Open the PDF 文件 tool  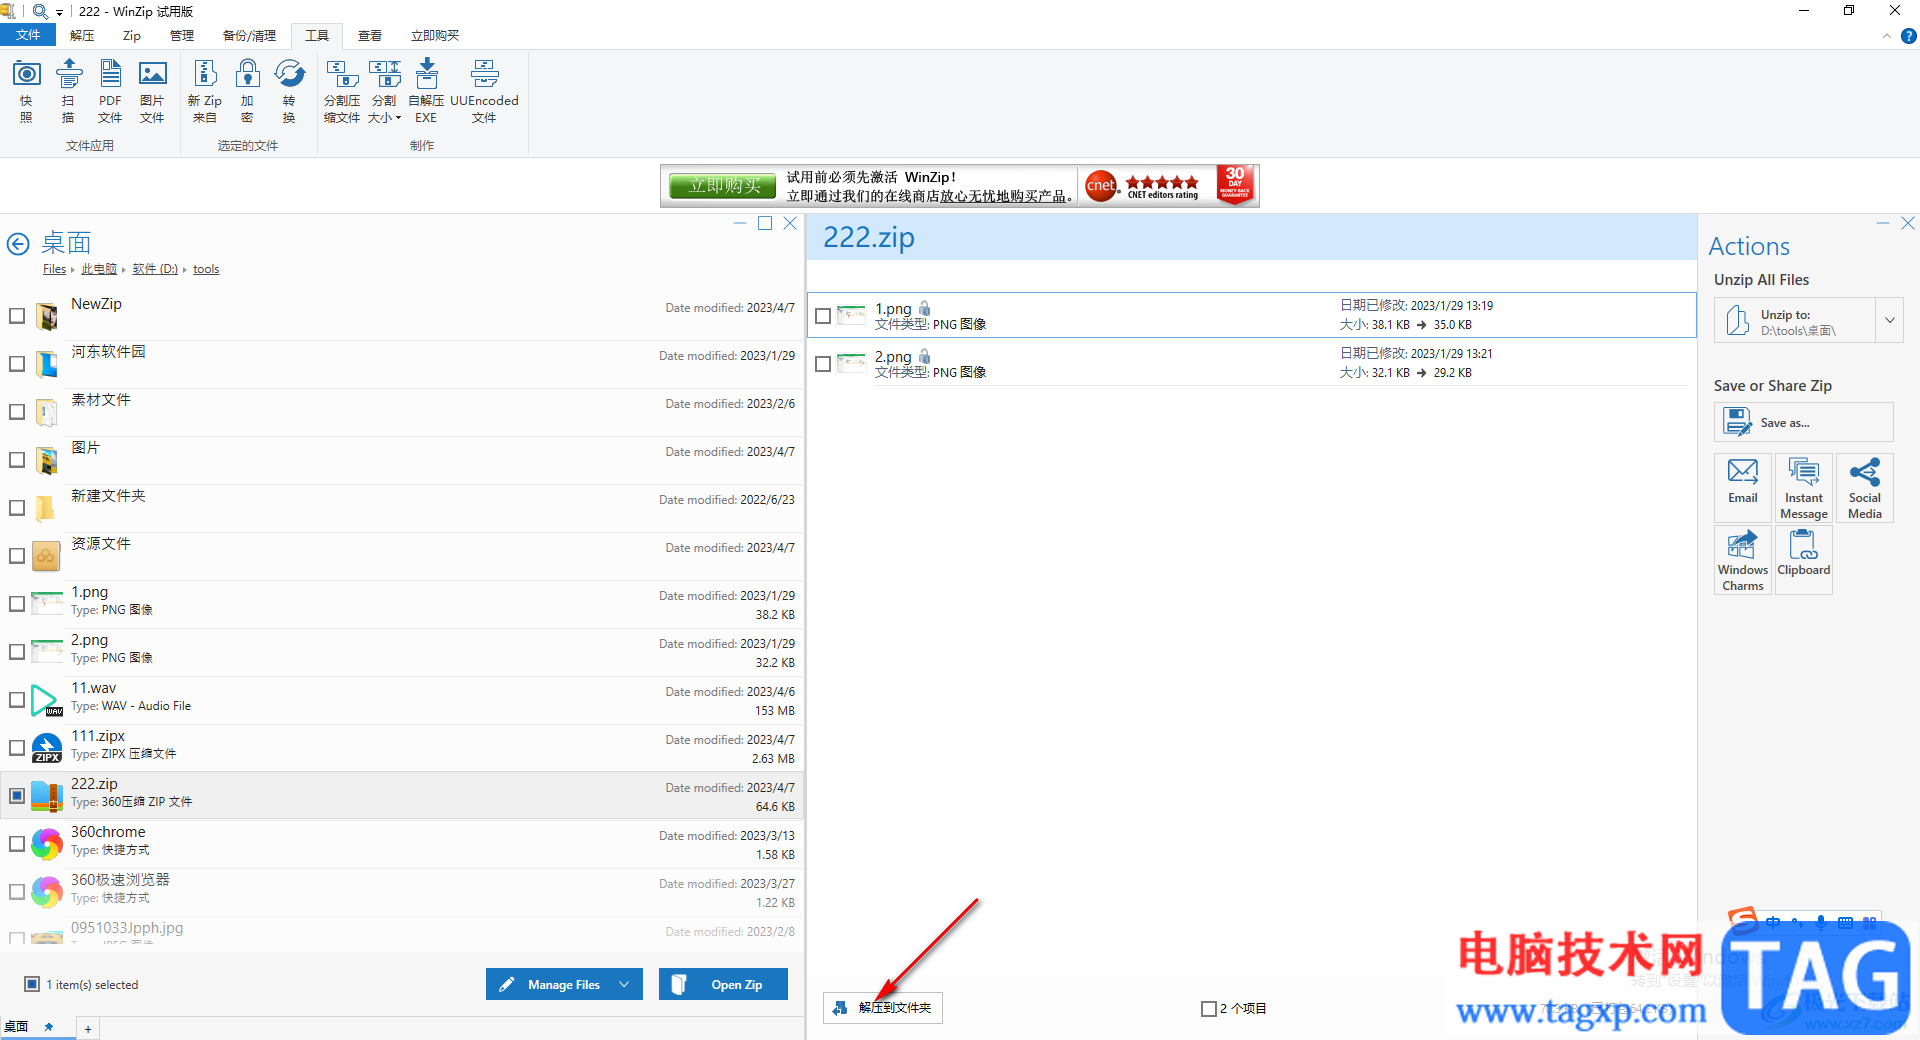point(110,90)
